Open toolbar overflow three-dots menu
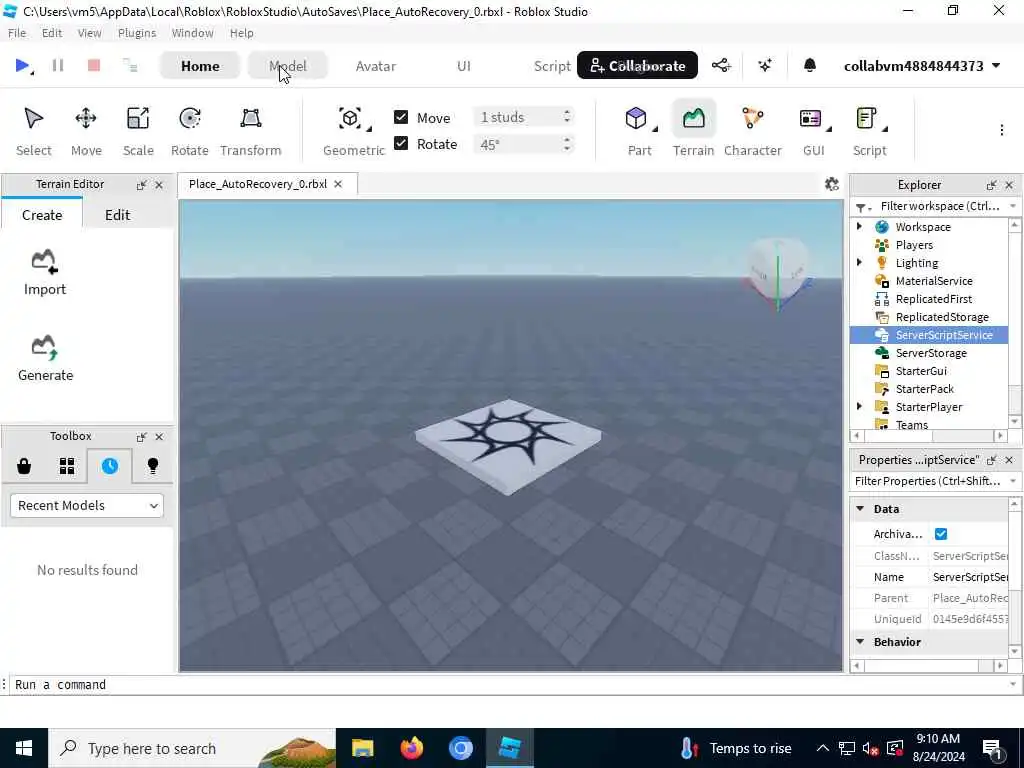The width and height of the screenshot is (1024, 768). coord(1001,130)
